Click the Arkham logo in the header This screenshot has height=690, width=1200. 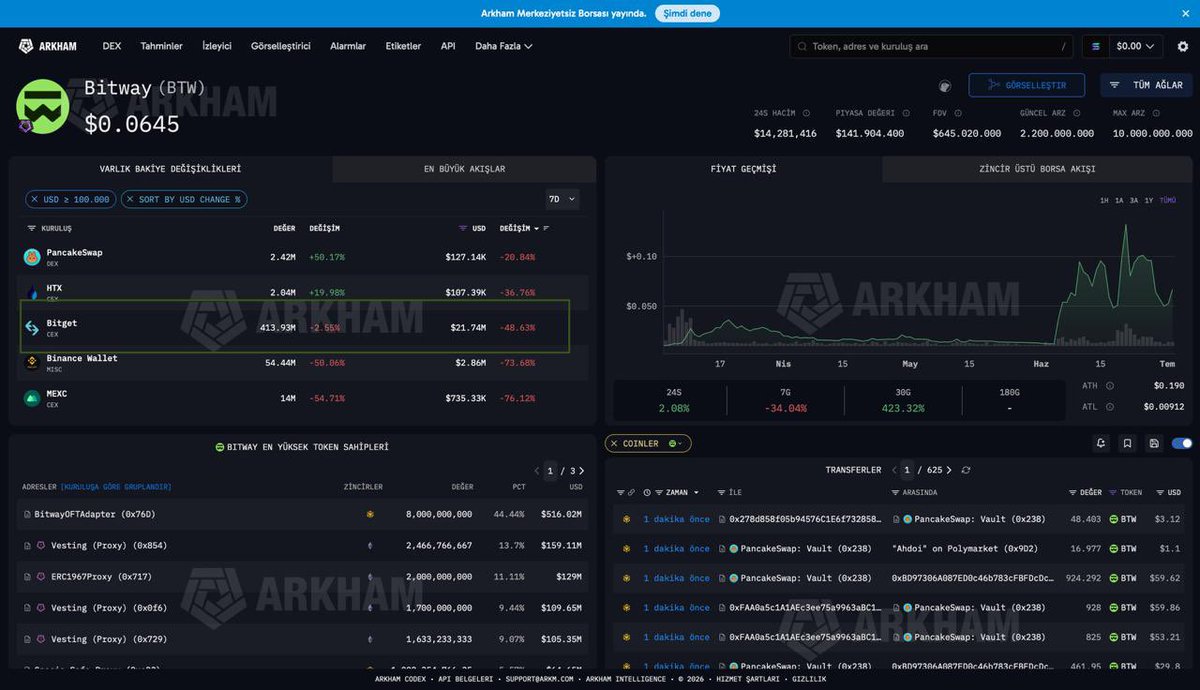pos(47,46)
